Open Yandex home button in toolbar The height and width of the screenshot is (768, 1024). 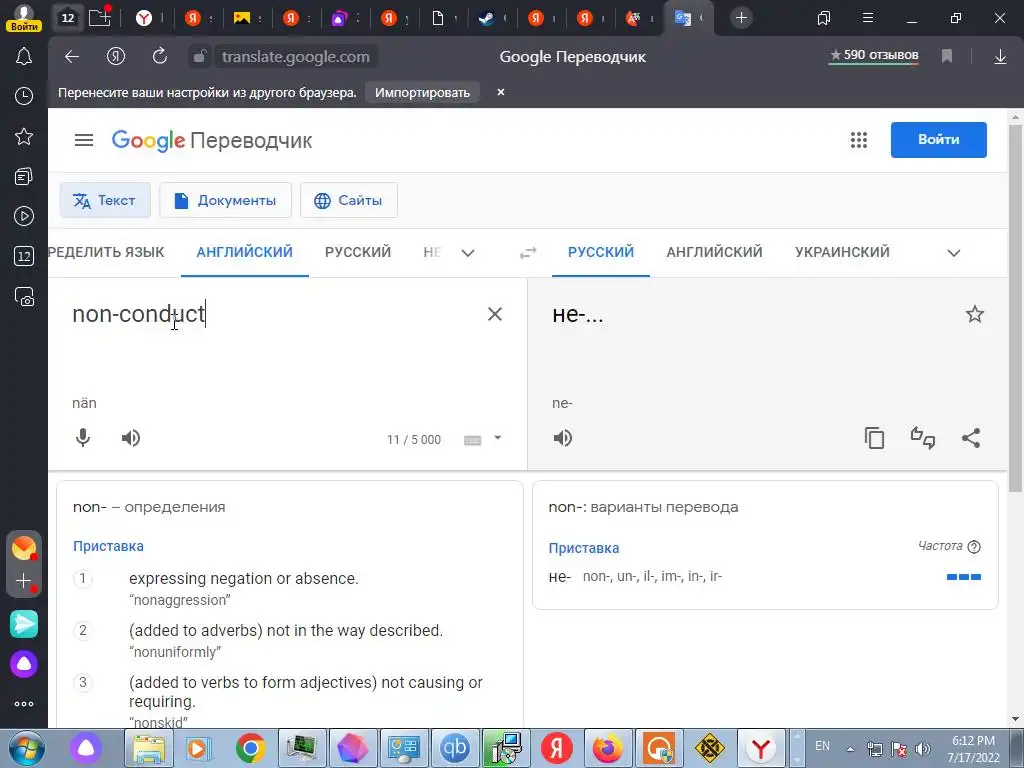pyautogui.click(x=116, y=57)
